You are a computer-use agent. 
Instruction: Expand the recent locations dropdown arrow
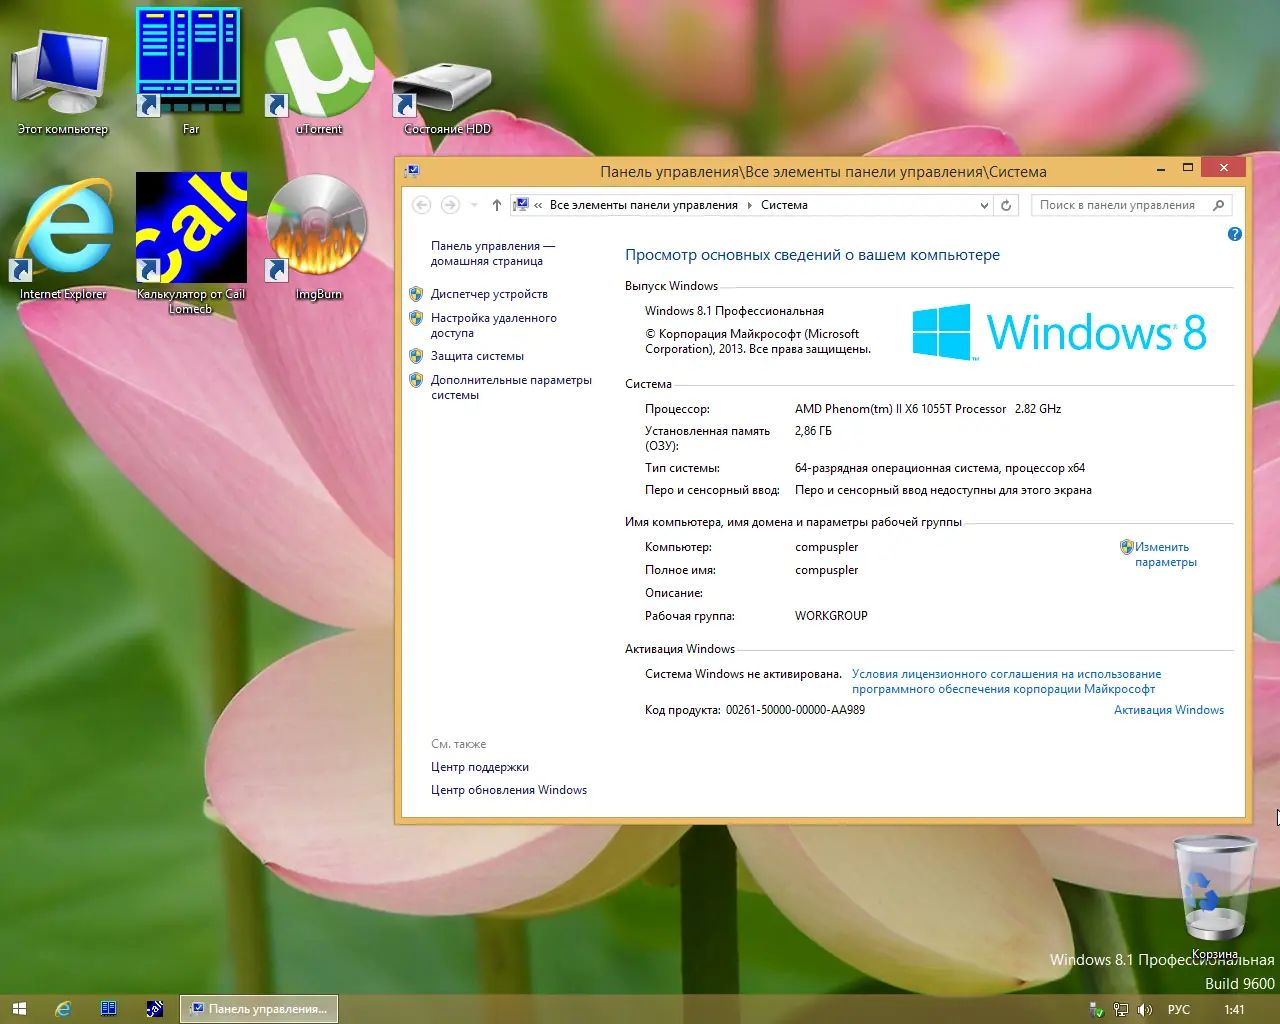(474, 205)
